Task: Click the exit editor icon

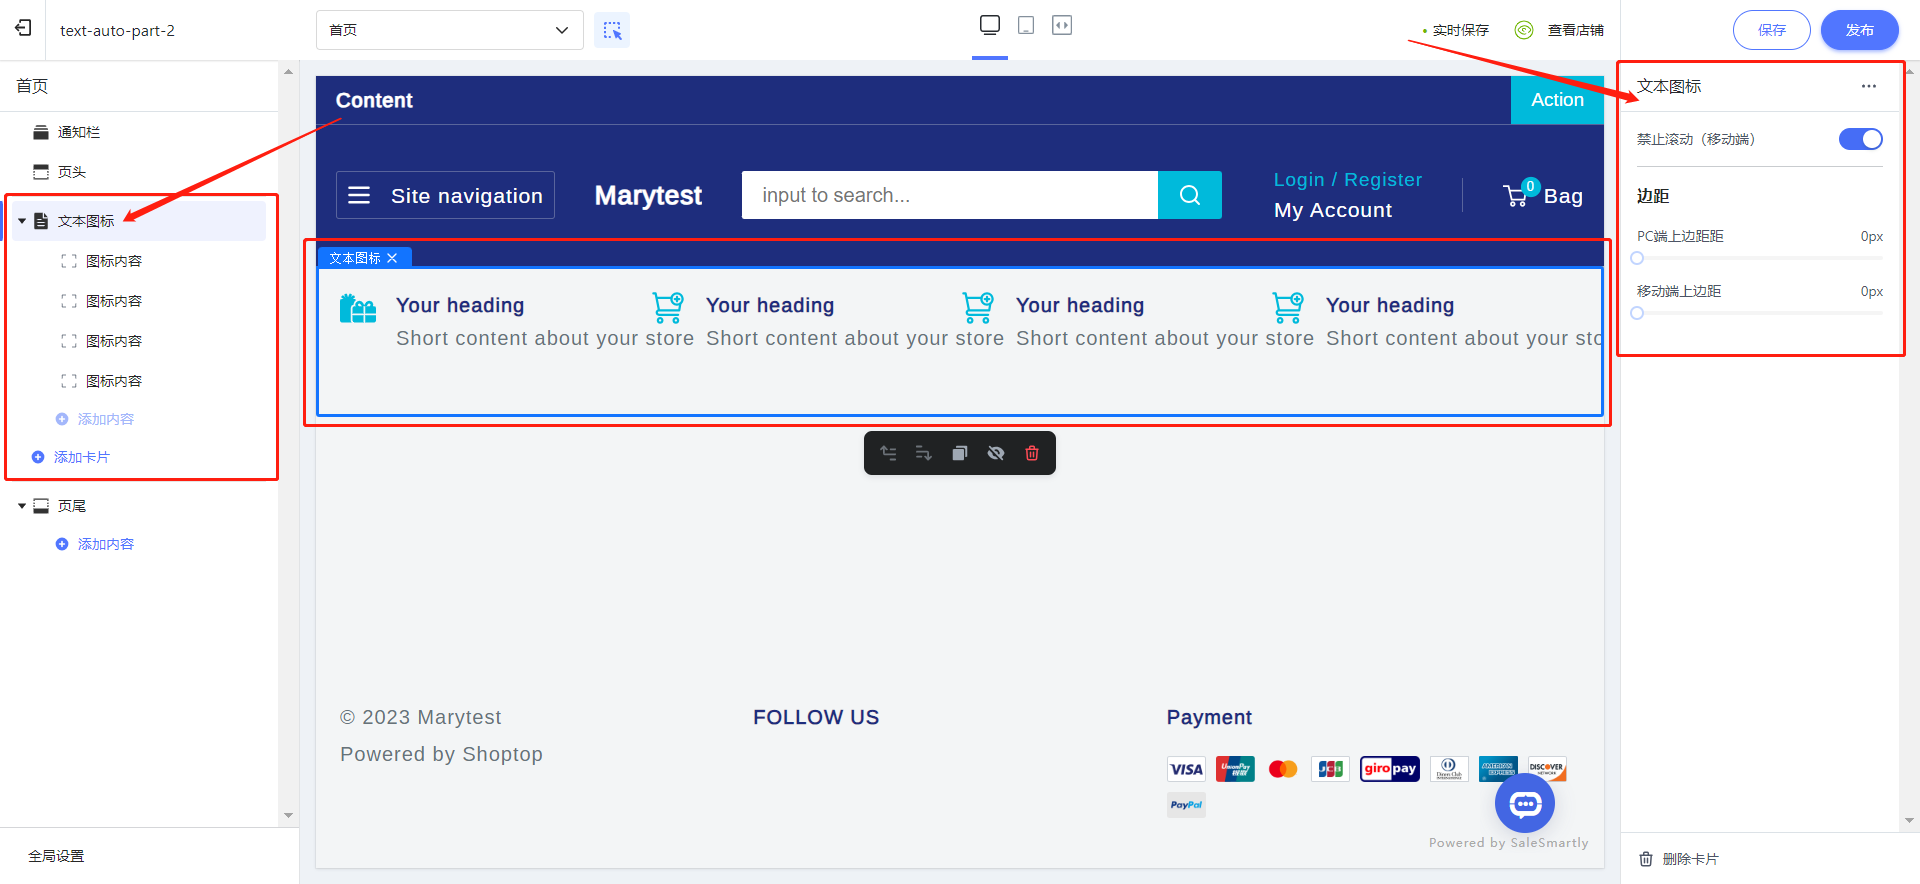Action: (x=23, y=28)
